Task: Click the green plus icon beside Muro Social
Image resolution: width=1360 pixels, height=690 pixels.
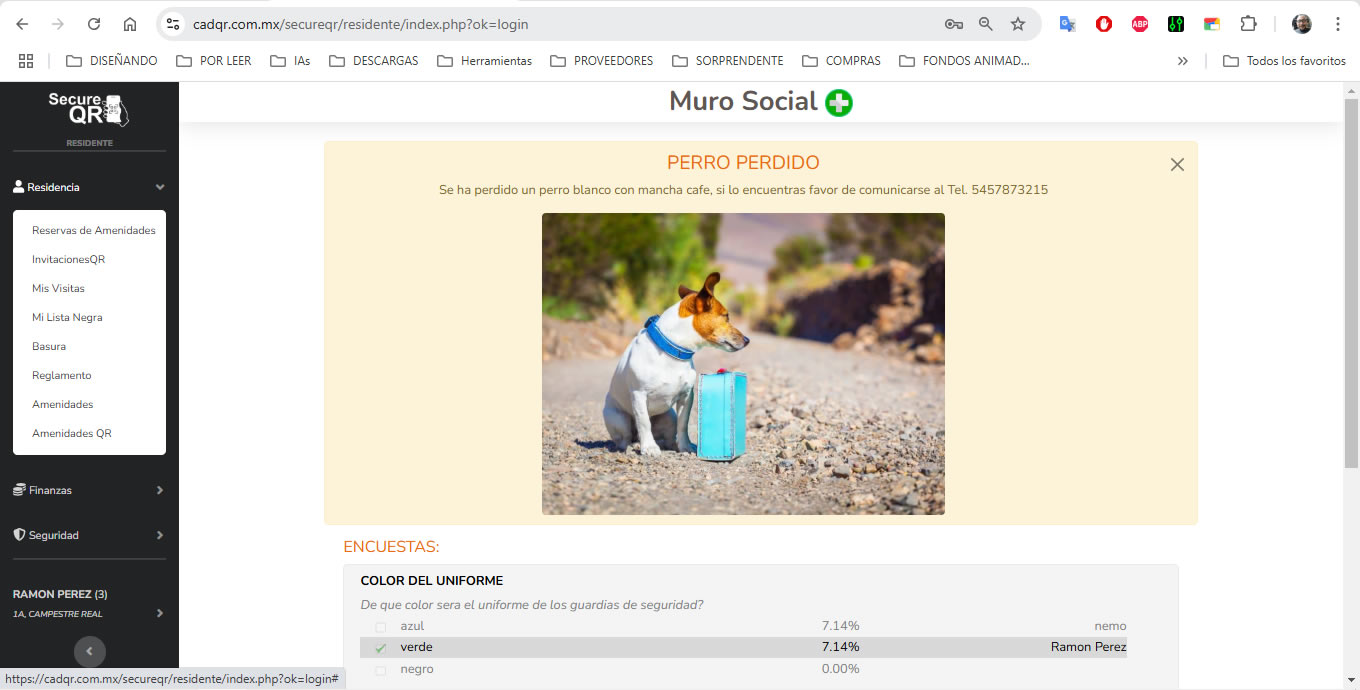Action: coord(839,102)
